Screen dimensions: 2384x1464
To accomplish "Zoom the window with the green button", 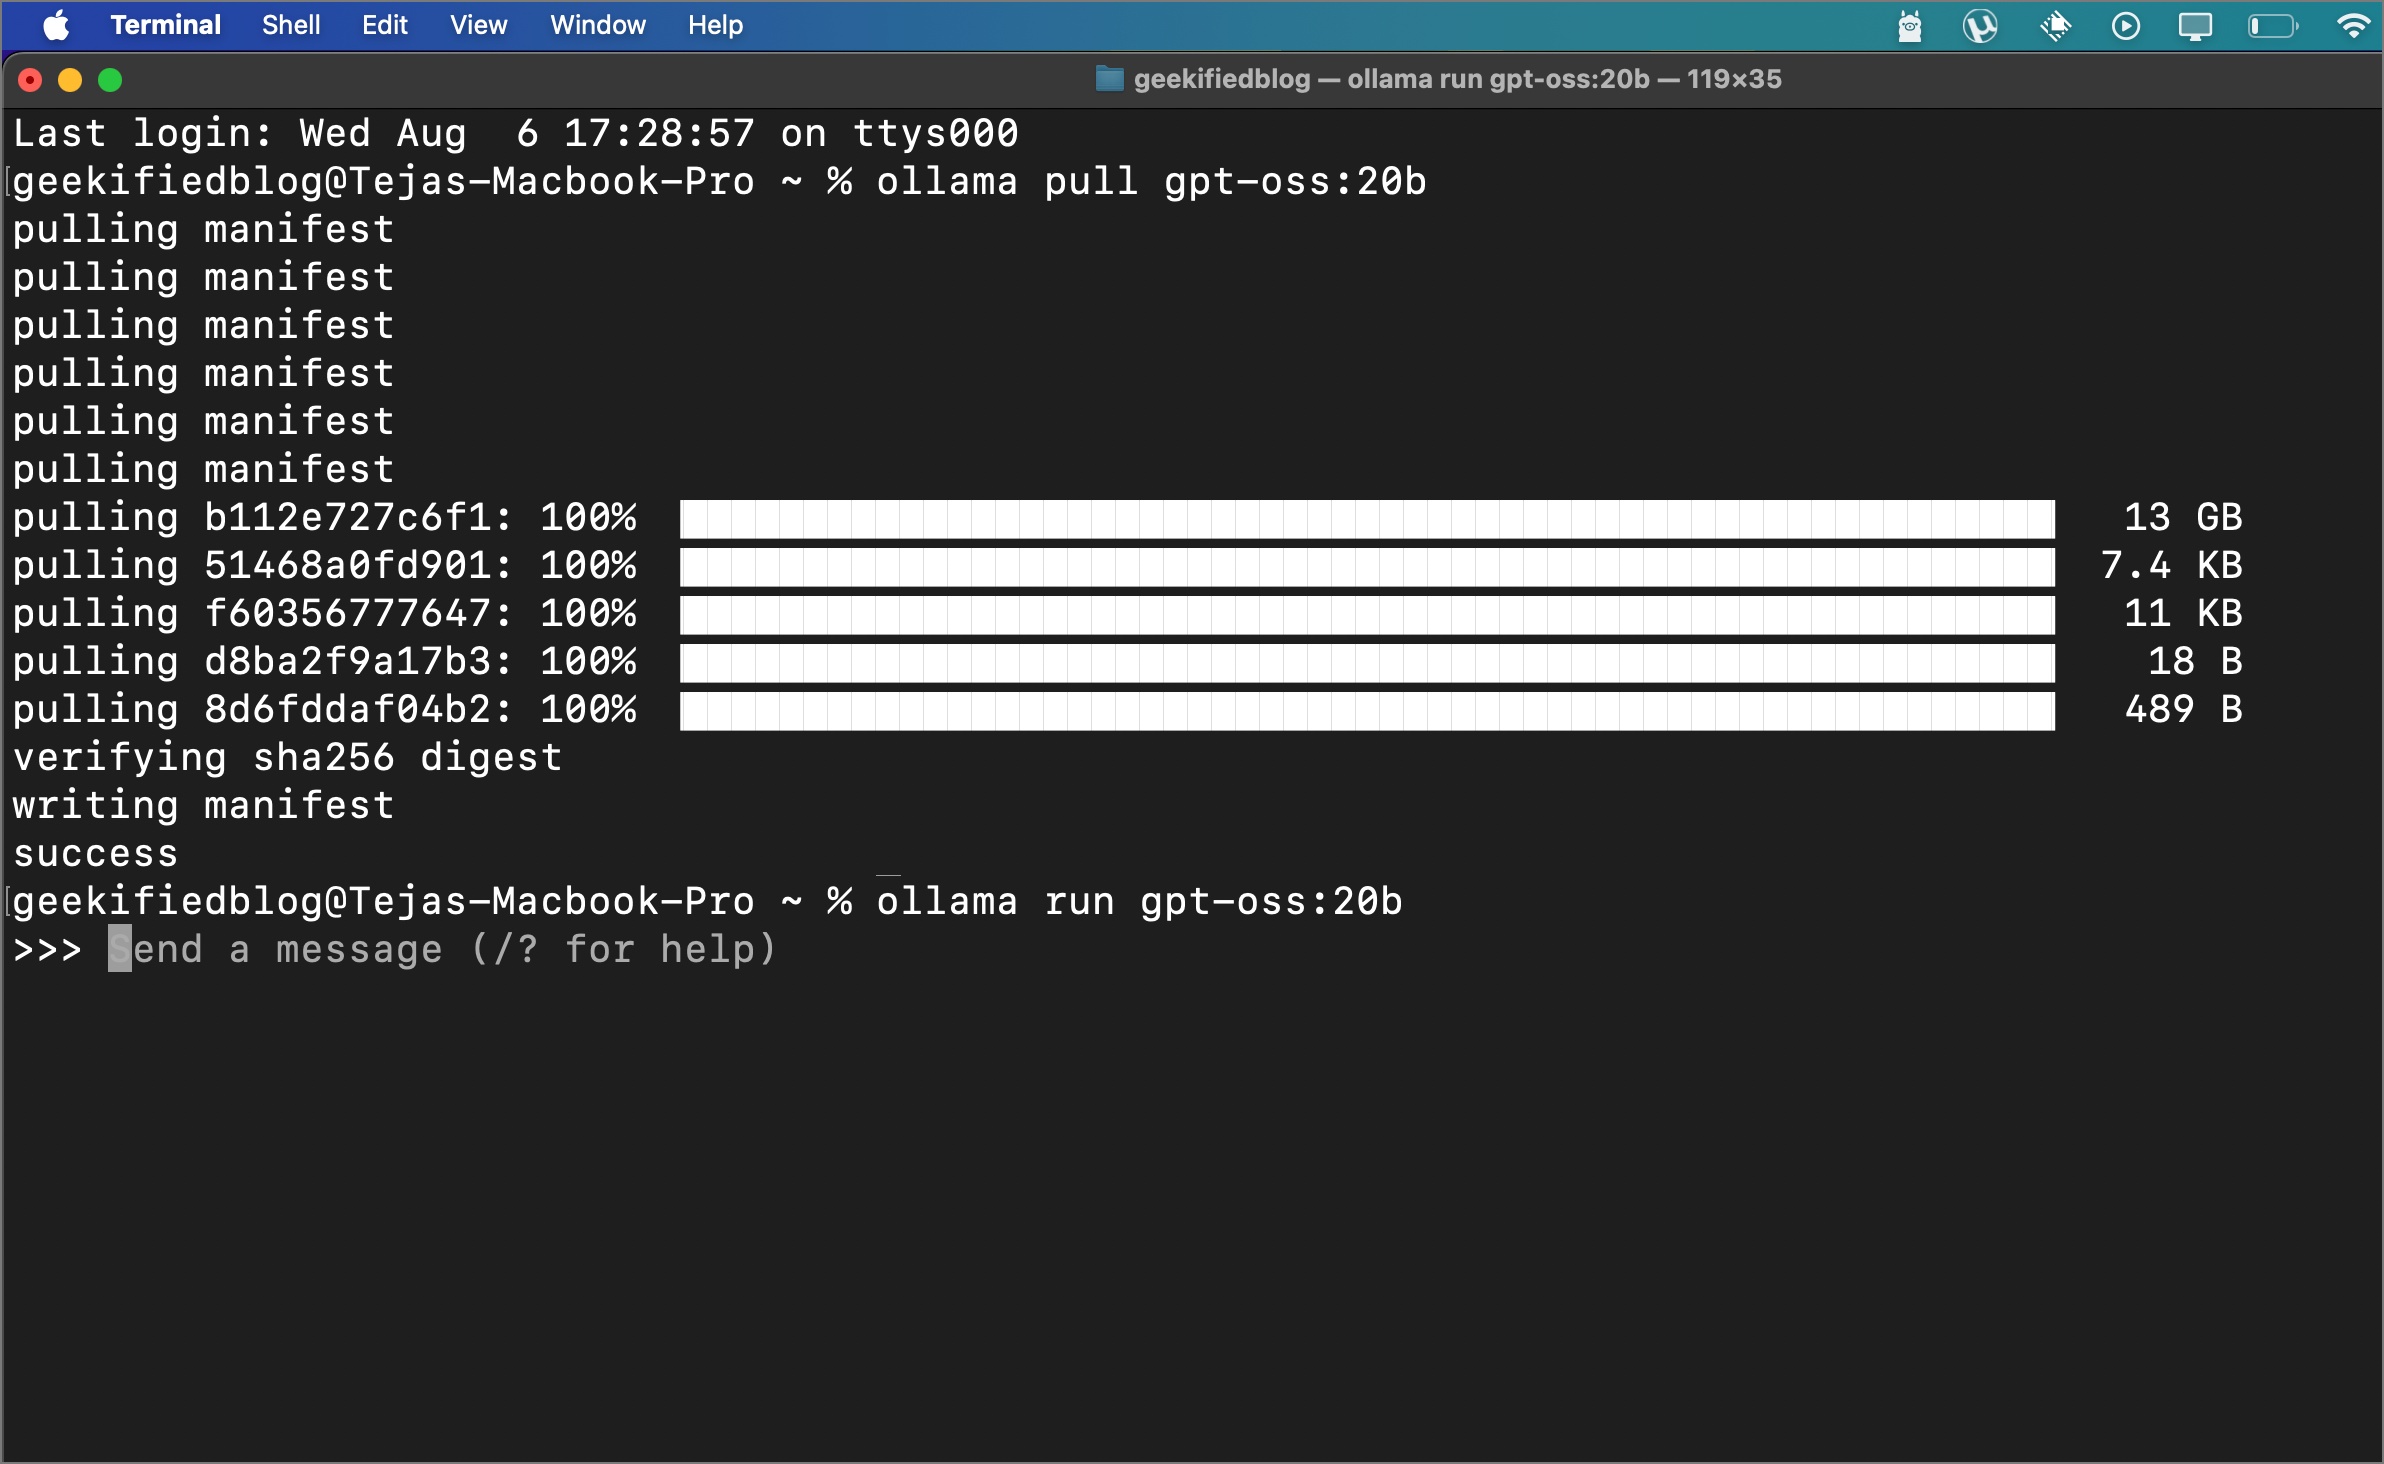I will click(x=110, y=80).
